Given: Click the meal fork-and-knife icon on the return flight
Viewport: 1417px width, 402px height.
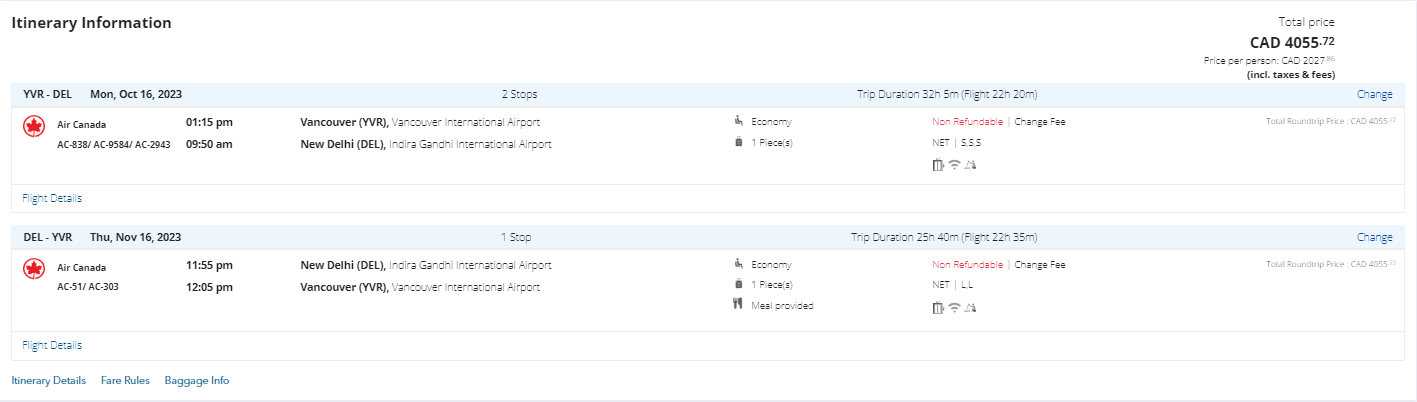Looking at the screenshot, I should point(738,305).
